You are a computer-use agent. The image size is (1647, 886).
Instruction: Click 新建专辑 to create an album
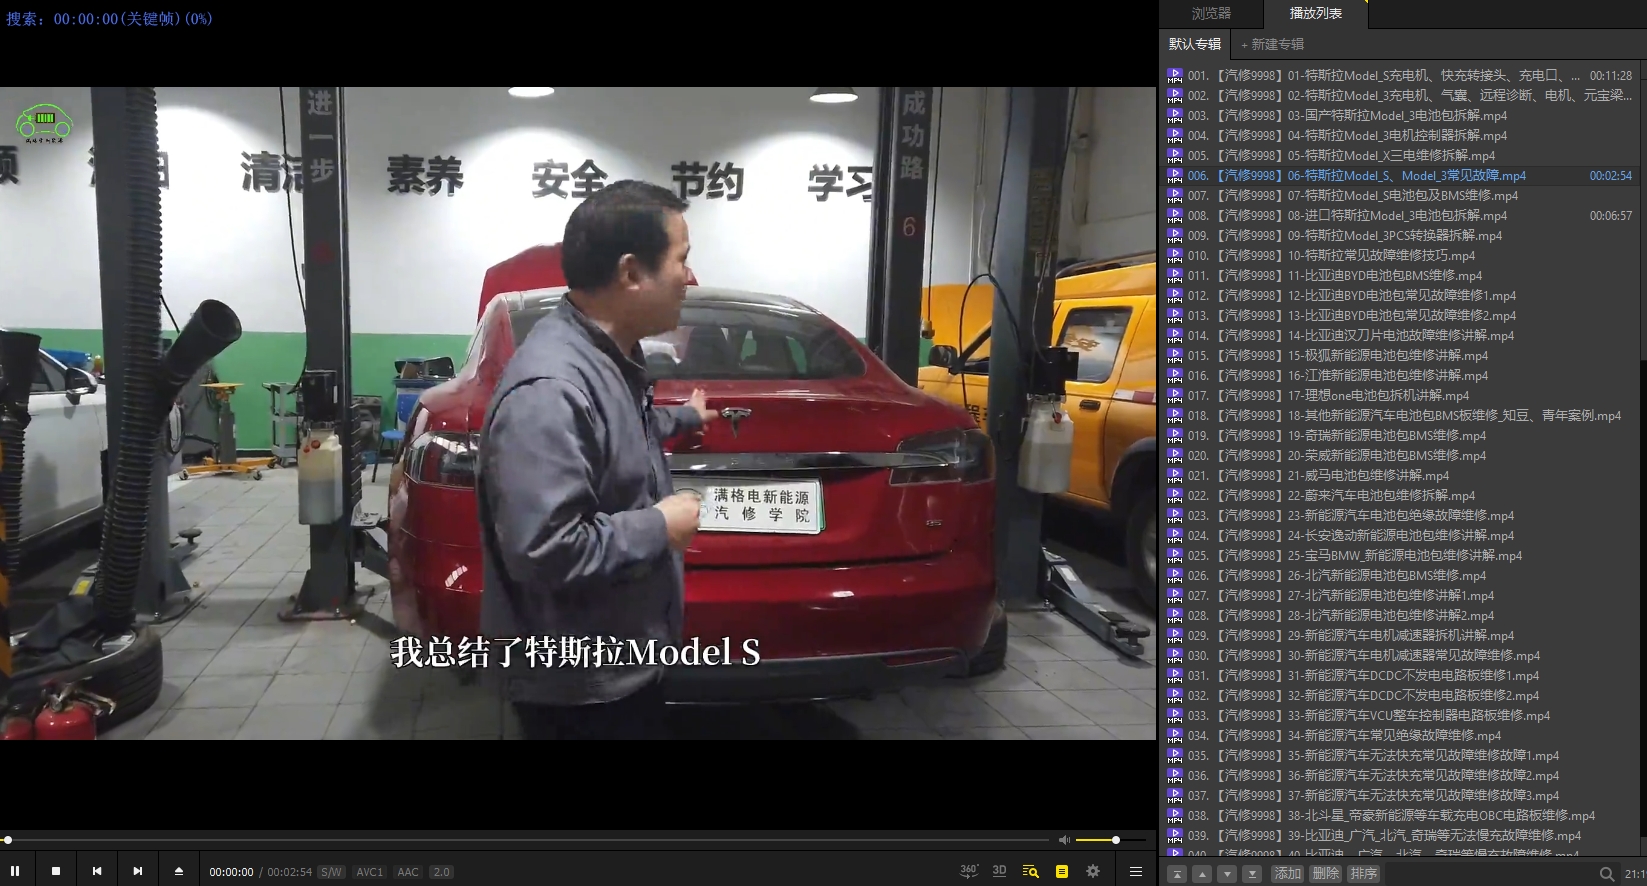point(1273,44)
